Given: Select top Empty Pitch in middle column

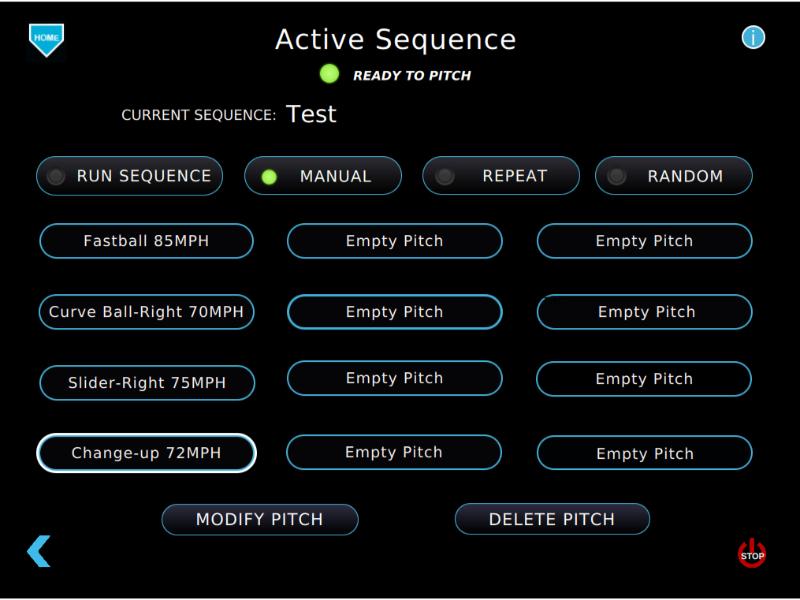Looking at the screenshot, I should [394, 241].
